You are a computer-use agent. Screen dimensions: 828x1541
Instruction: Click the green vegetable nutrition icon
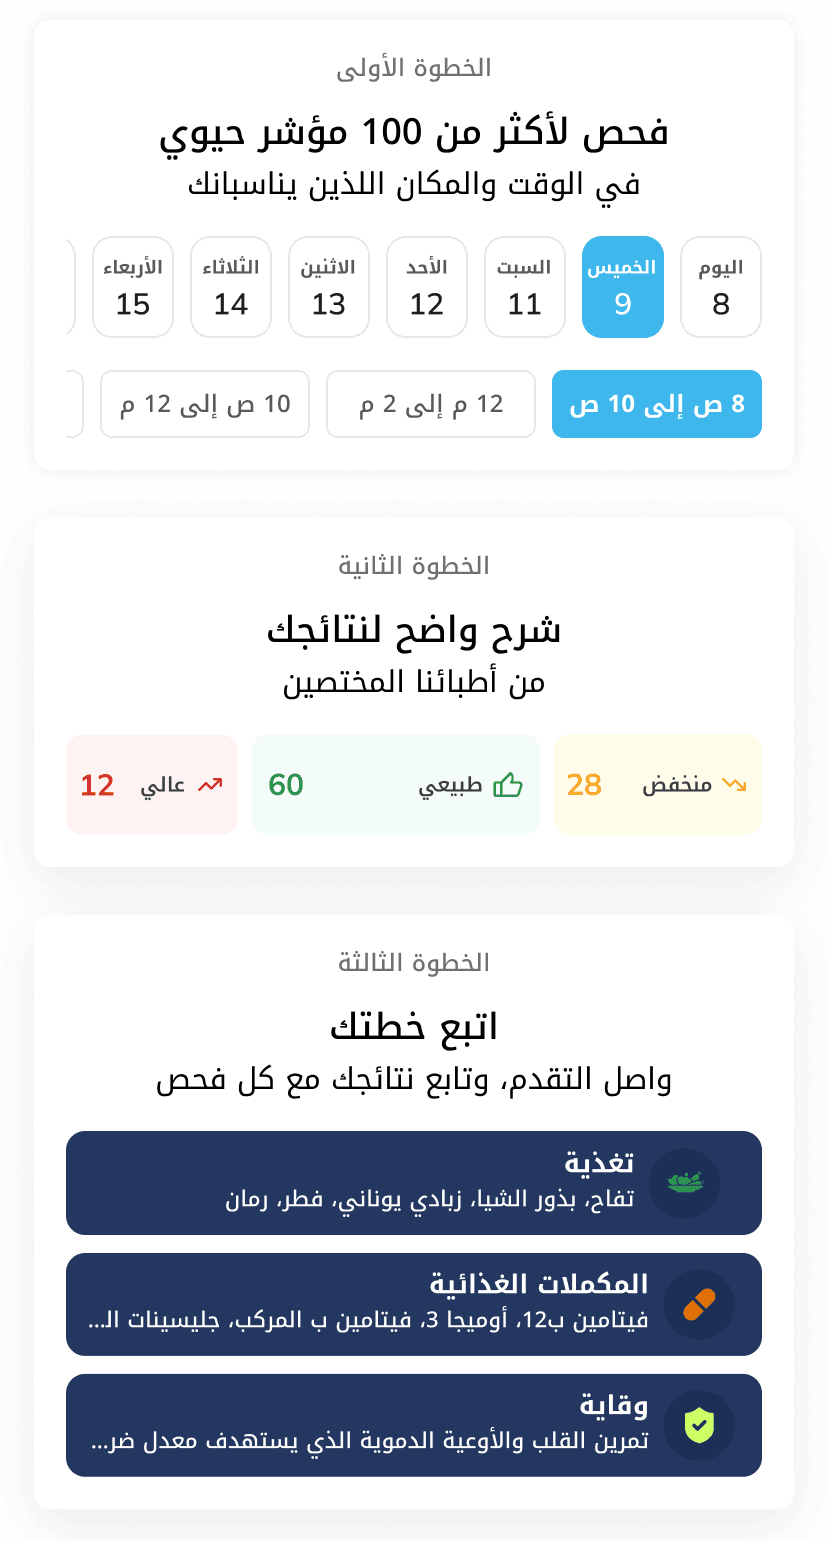[x=685, y=1183]
